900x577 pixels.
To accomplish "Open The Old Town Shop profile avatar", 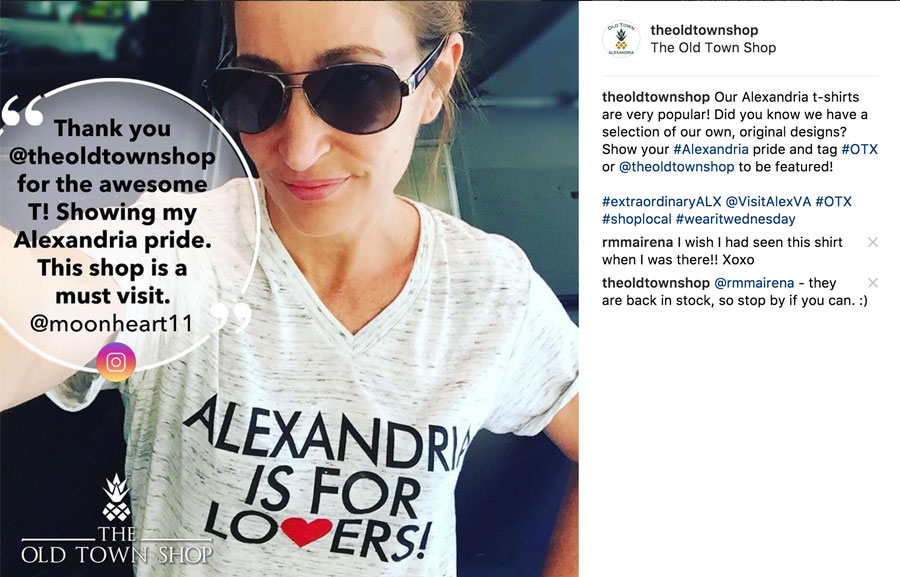I will (621, 38).
